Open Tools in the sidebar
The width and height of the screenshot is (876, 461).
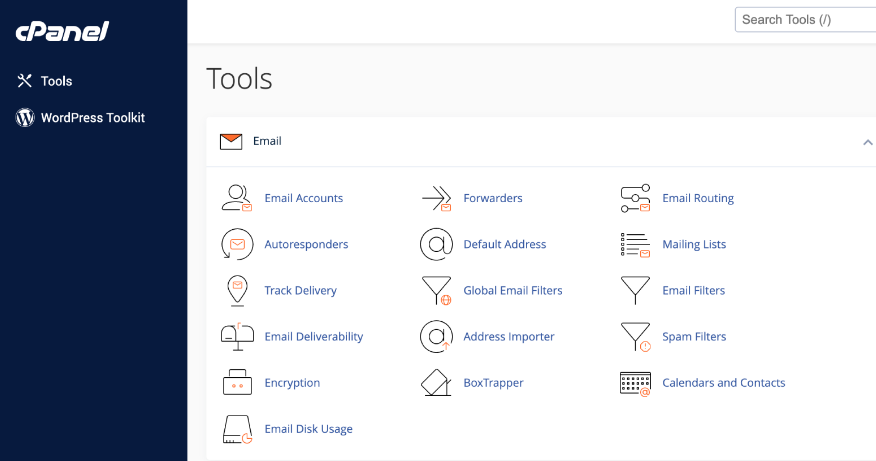56,81
